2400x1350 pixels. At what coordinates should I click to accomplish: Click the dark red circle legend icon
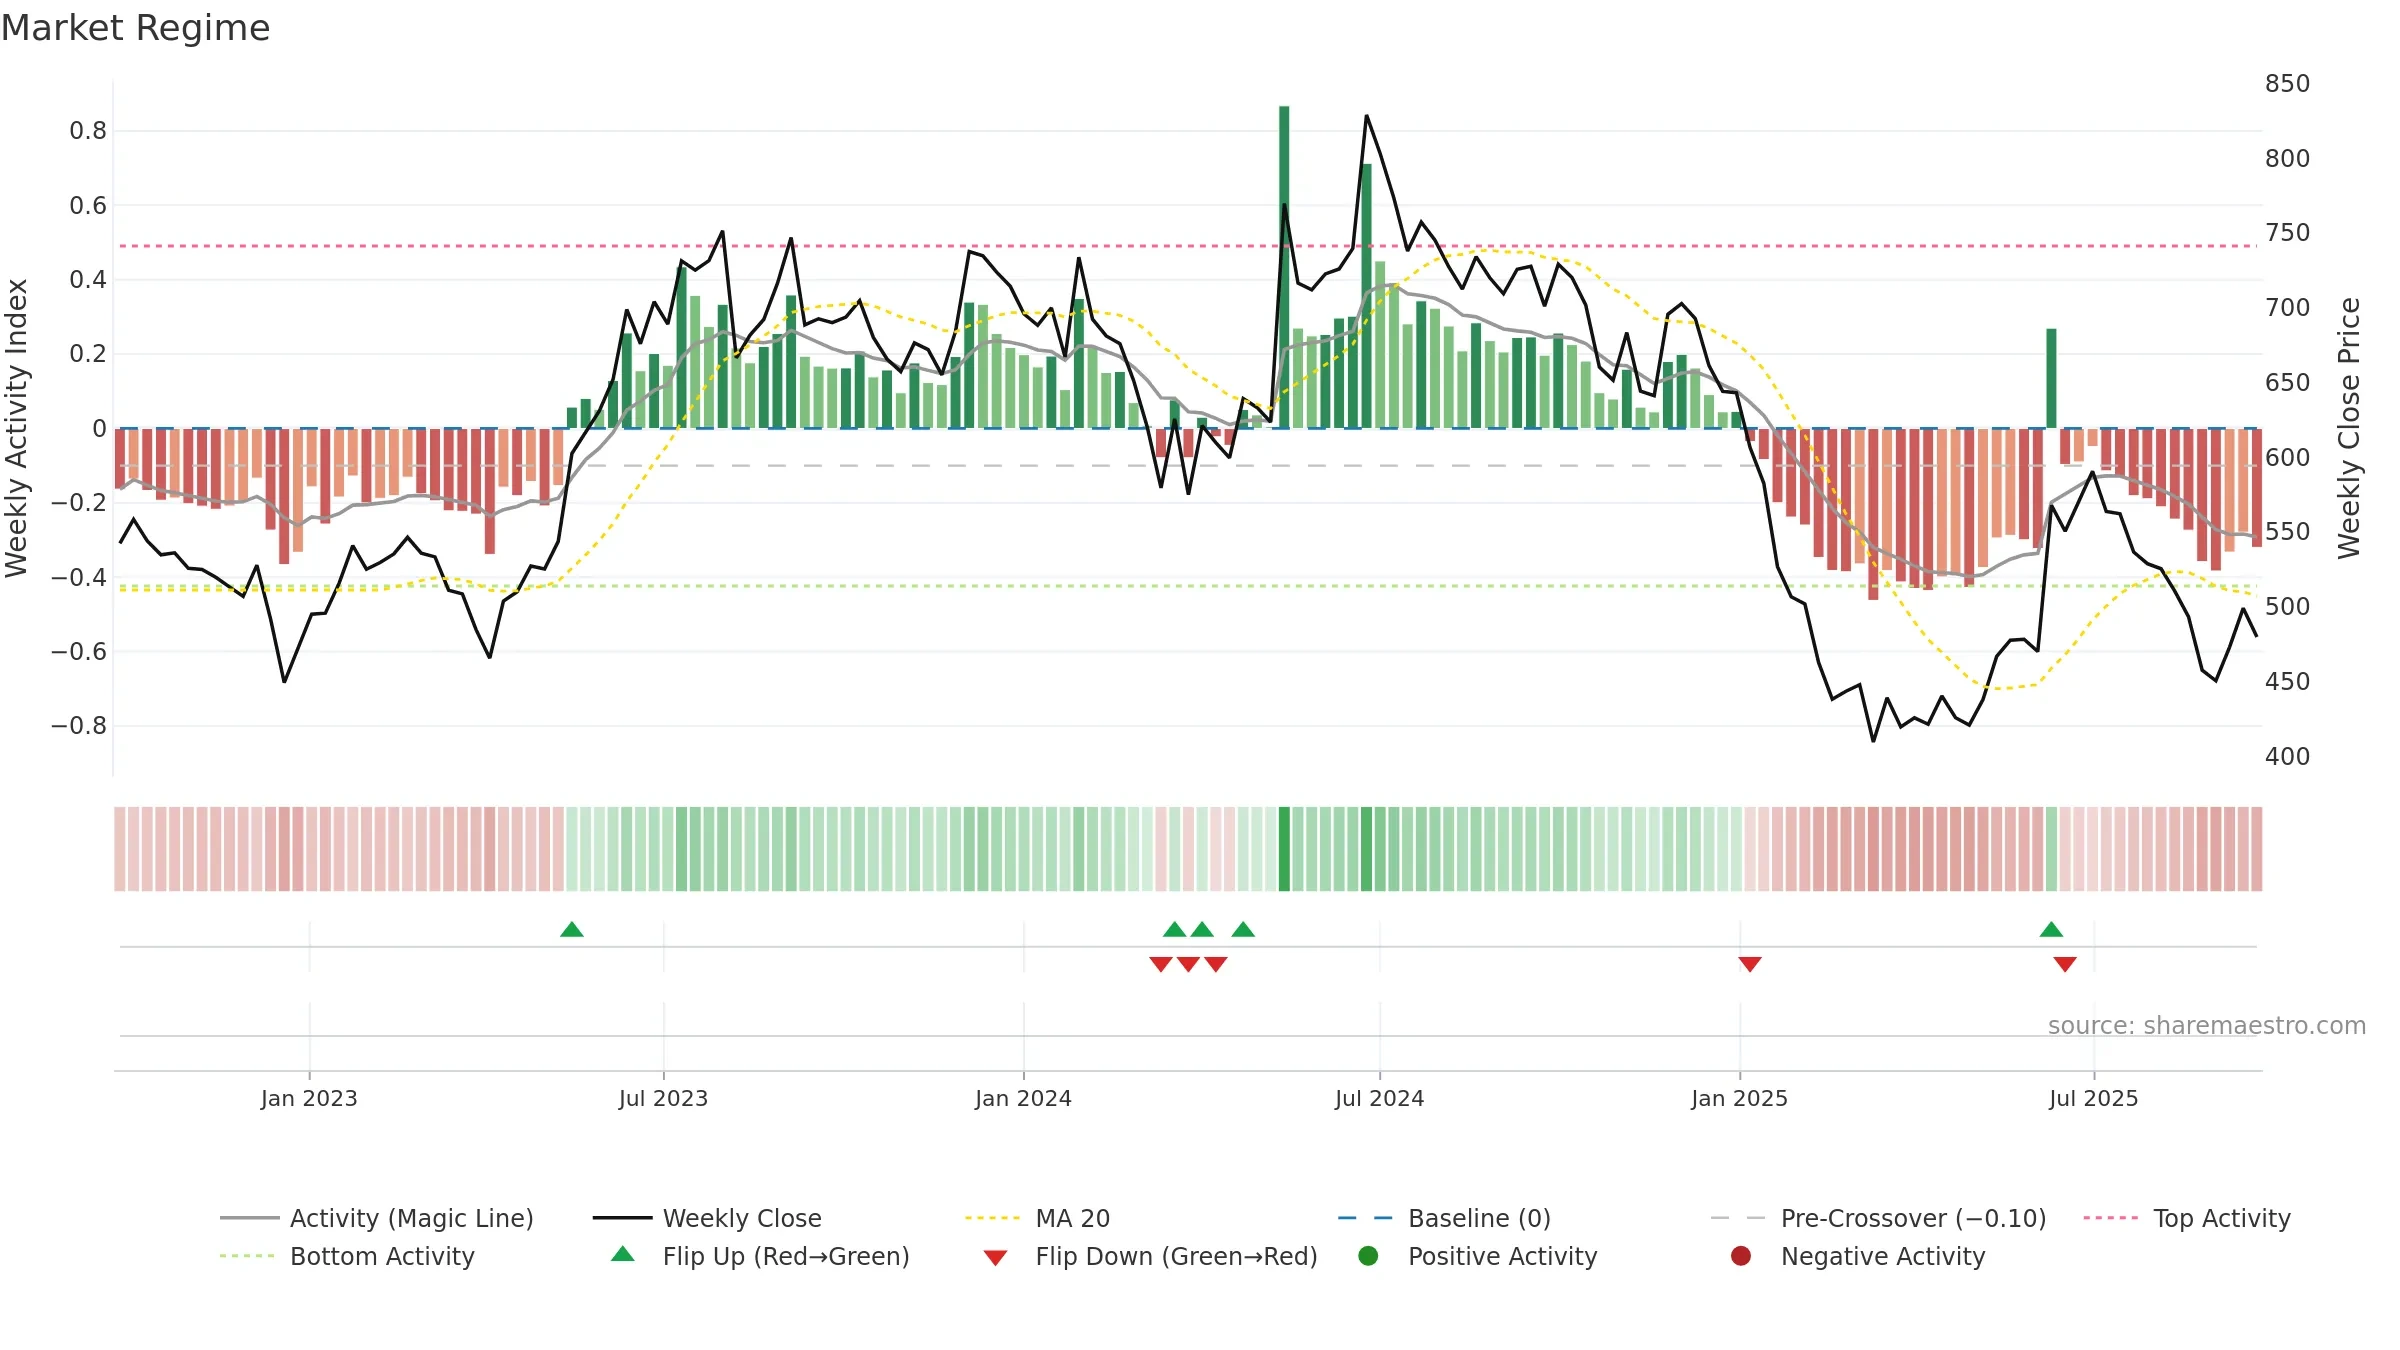coord(1741,1256)
